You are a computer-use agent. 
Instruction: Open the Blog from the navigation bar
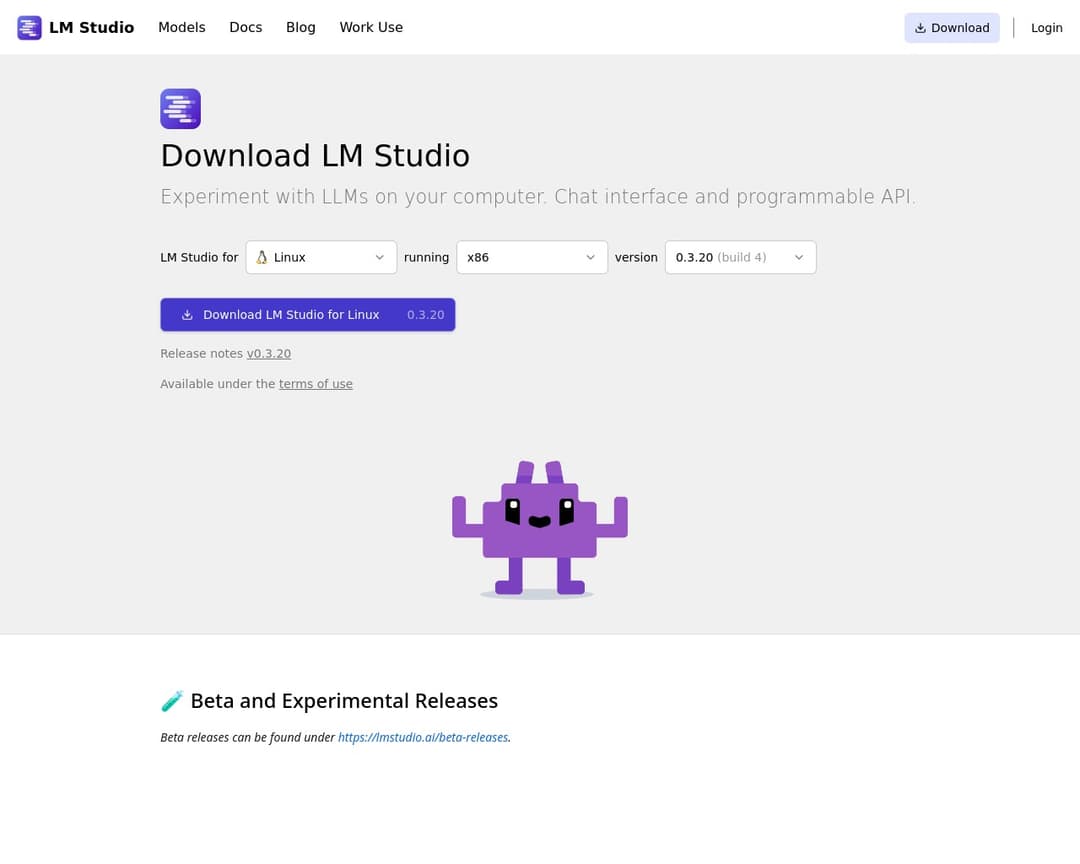[x=300, y=27]
